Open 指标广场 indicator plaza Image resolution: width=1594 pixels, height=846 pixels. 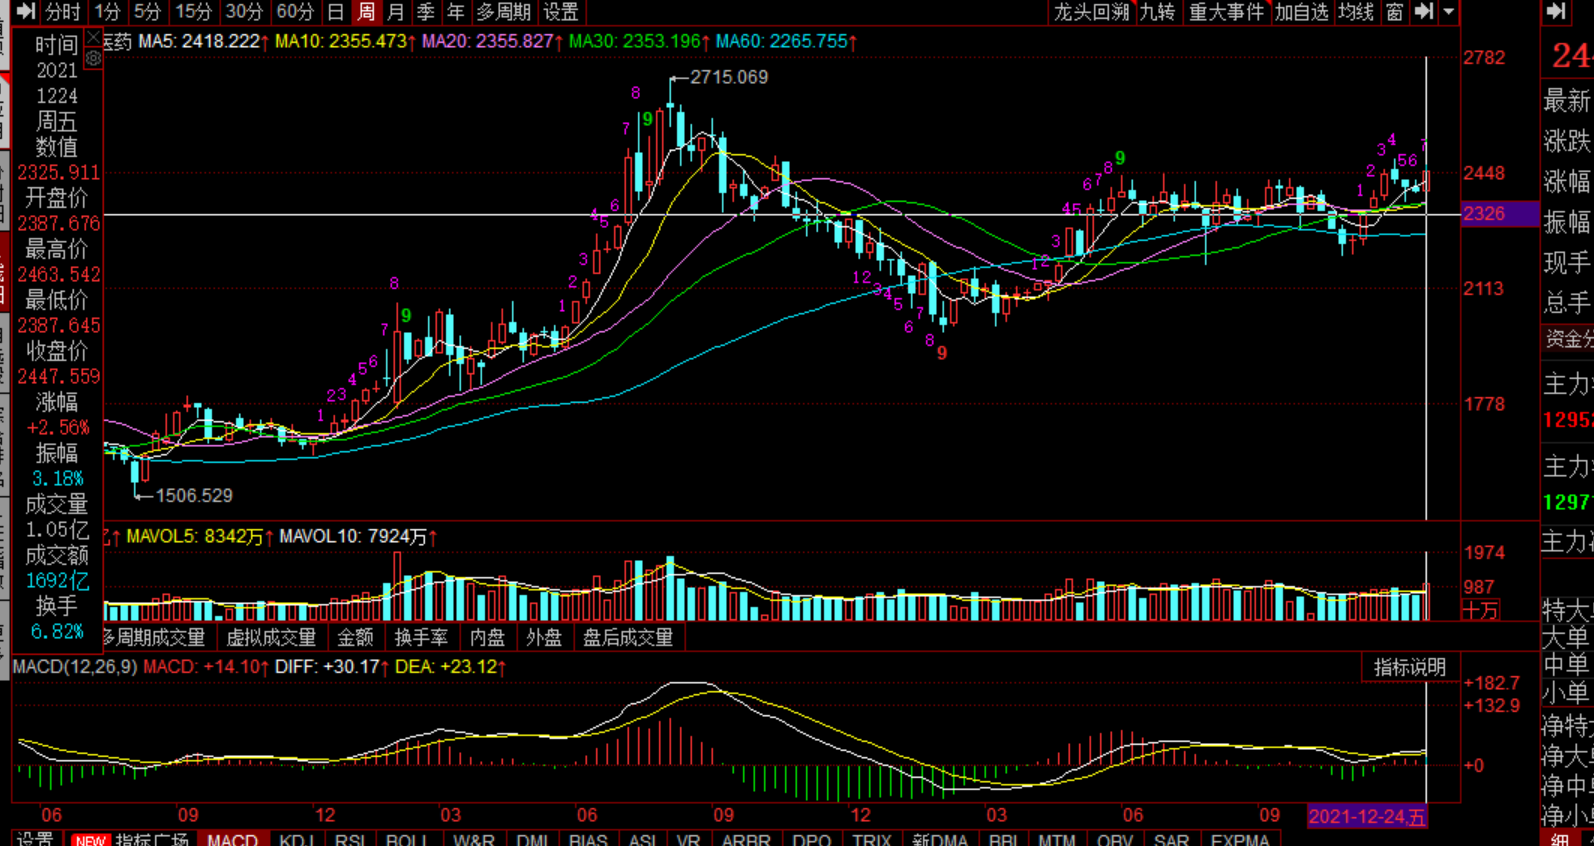(x=151, y=839)
